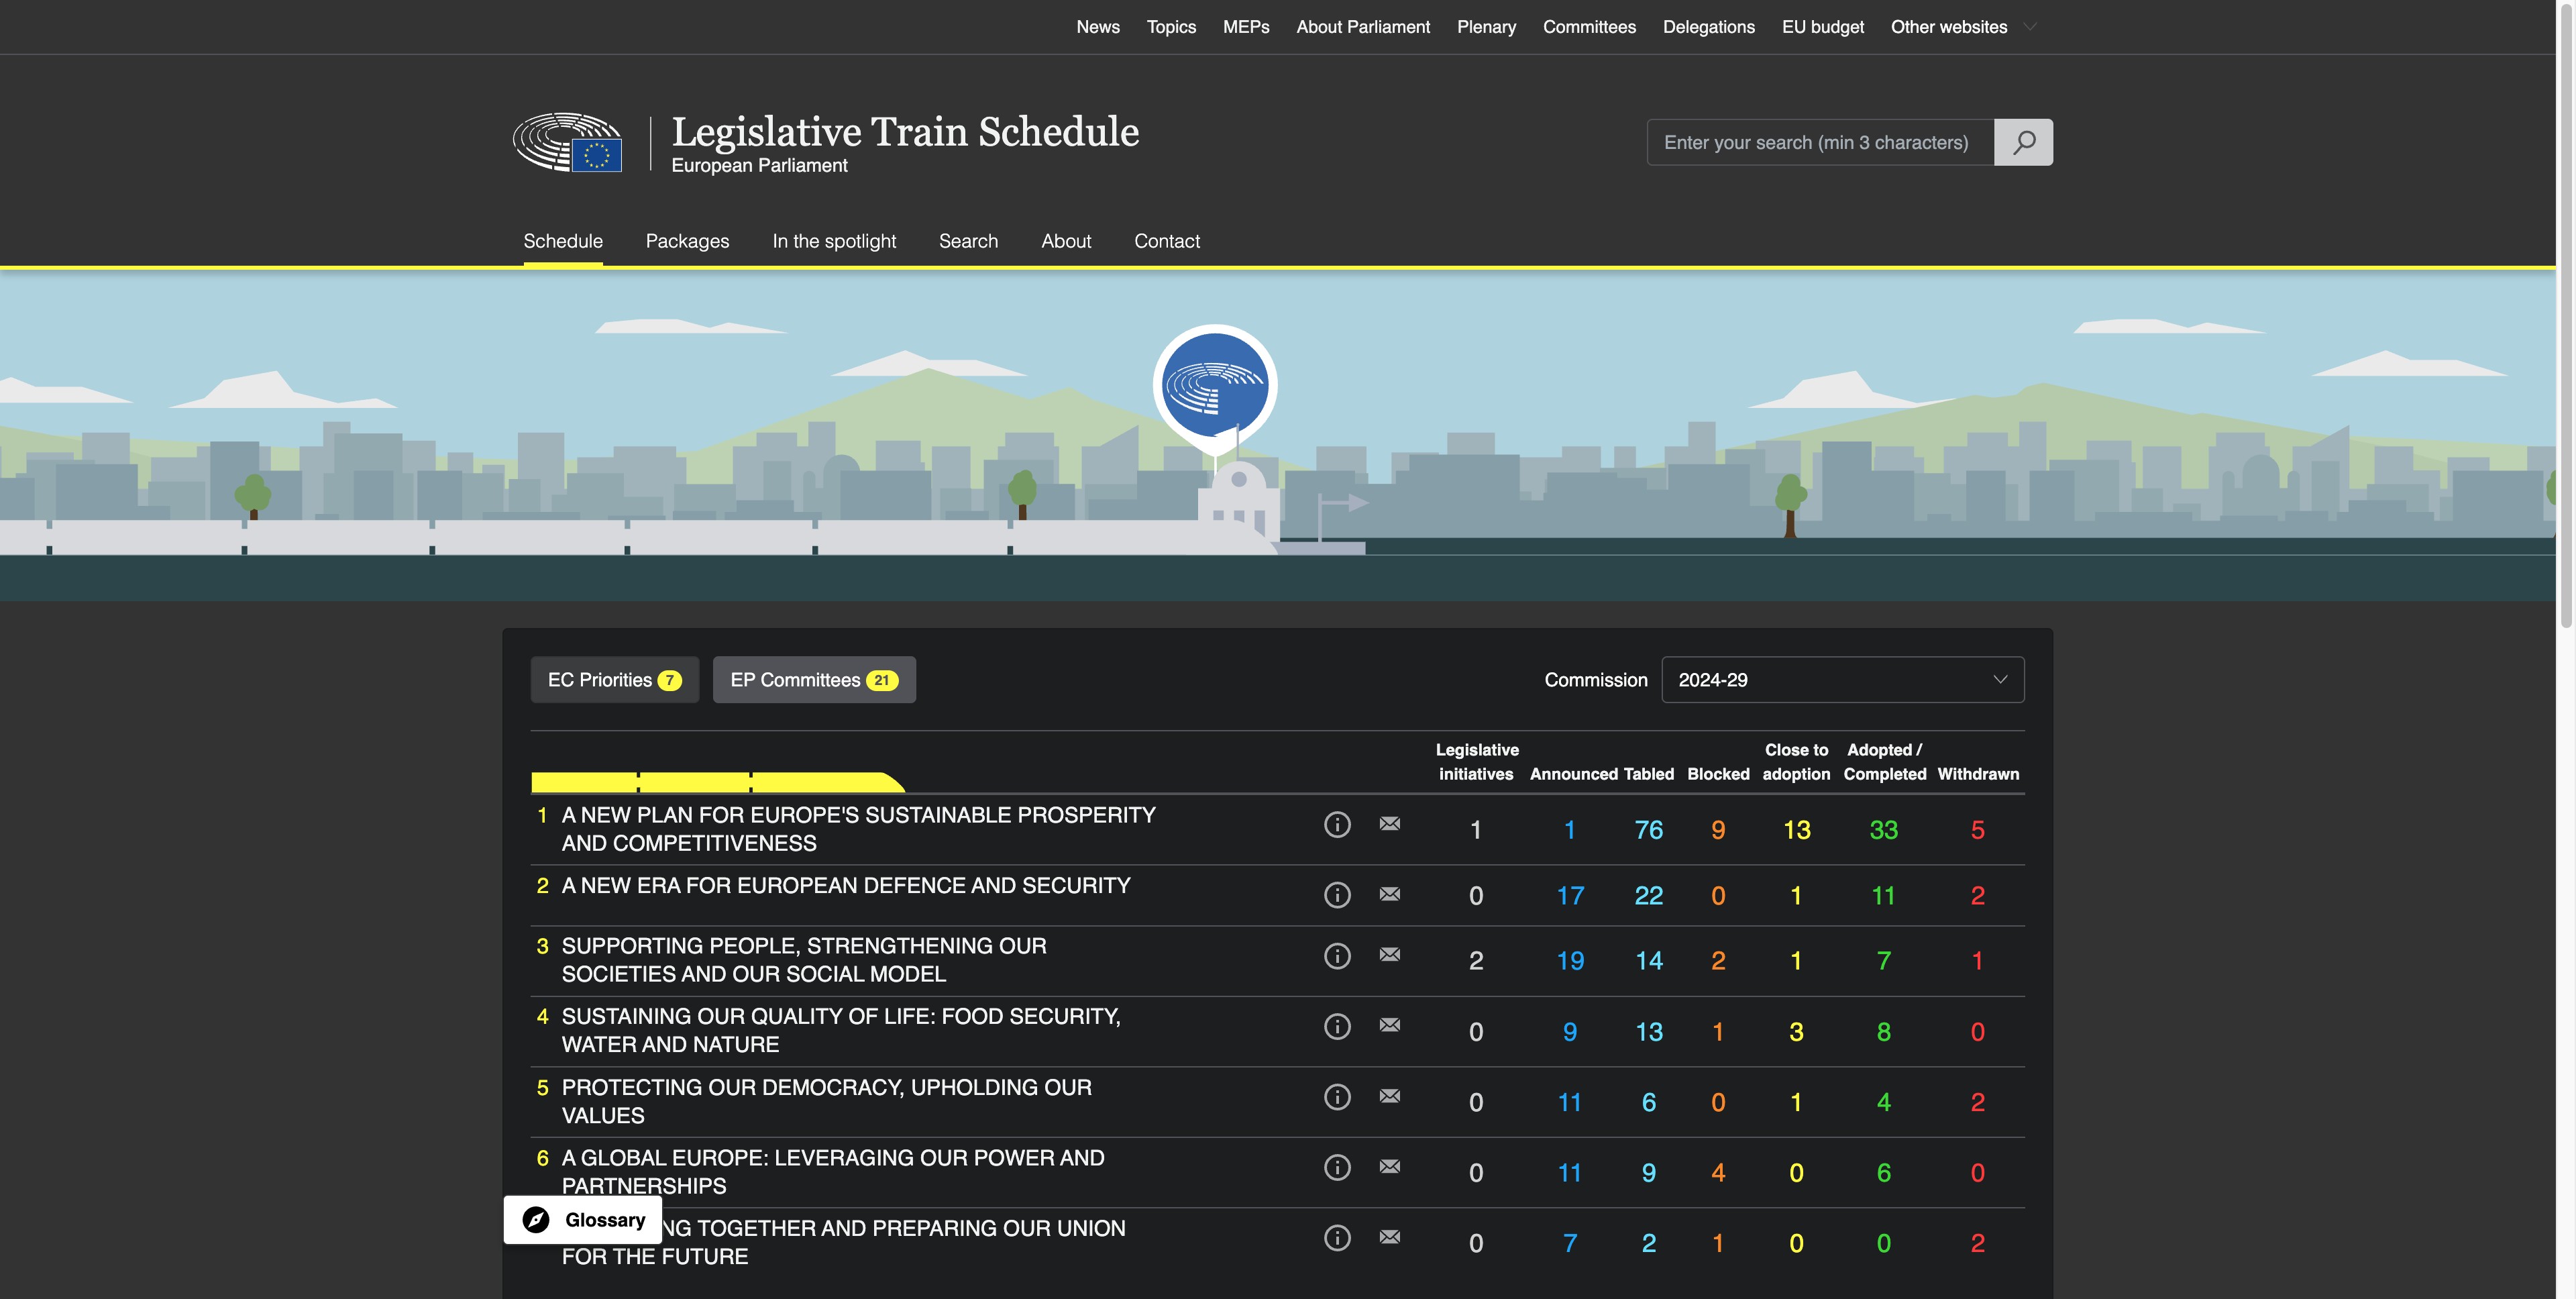Click envelope icon for Defence and Security row

(x=1389, y=893)
